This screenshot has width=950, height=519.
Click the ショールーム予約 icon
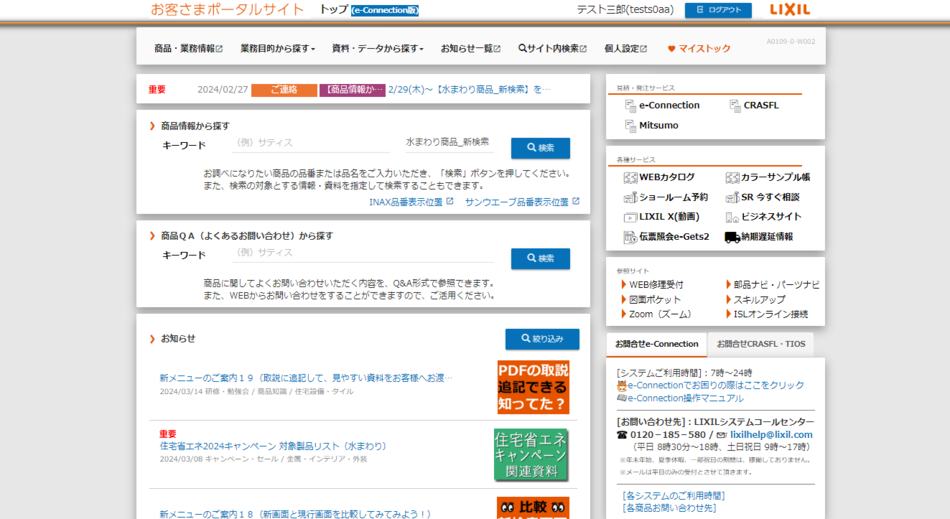click(630, 198)
